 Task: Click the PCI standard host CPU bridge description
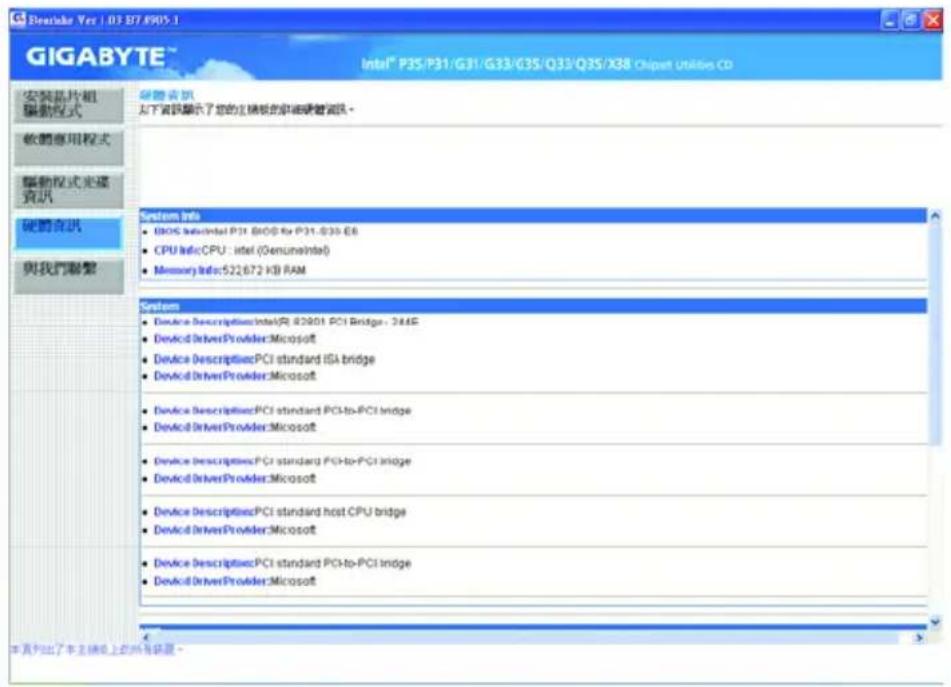[x=280, y=512]
